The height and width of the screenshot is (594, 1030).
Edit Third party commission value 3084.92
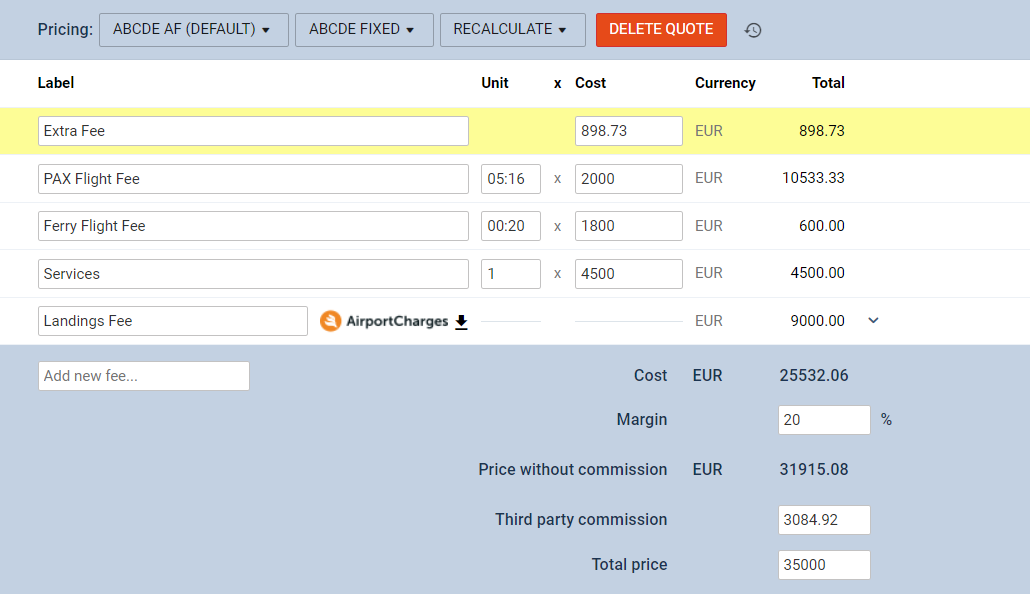point(824,520)
